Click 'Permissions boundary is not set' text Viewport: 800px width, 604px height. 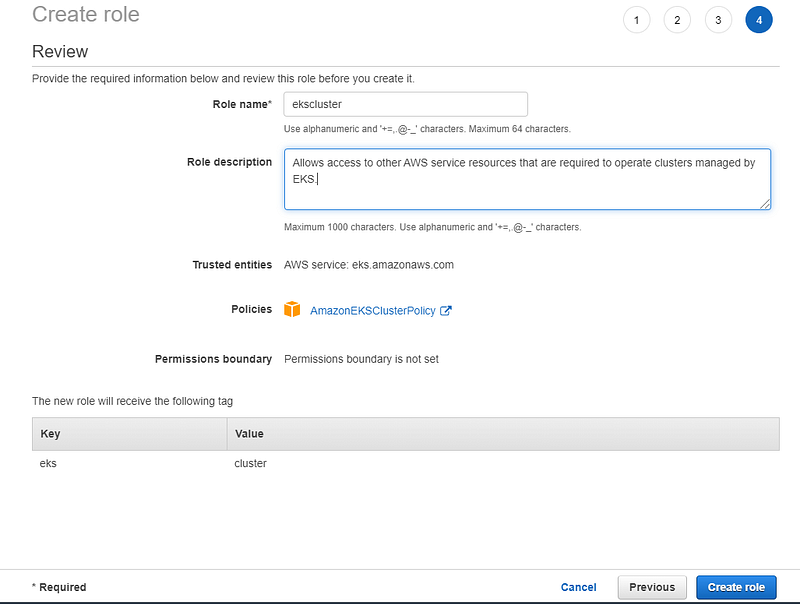(361, 359)
